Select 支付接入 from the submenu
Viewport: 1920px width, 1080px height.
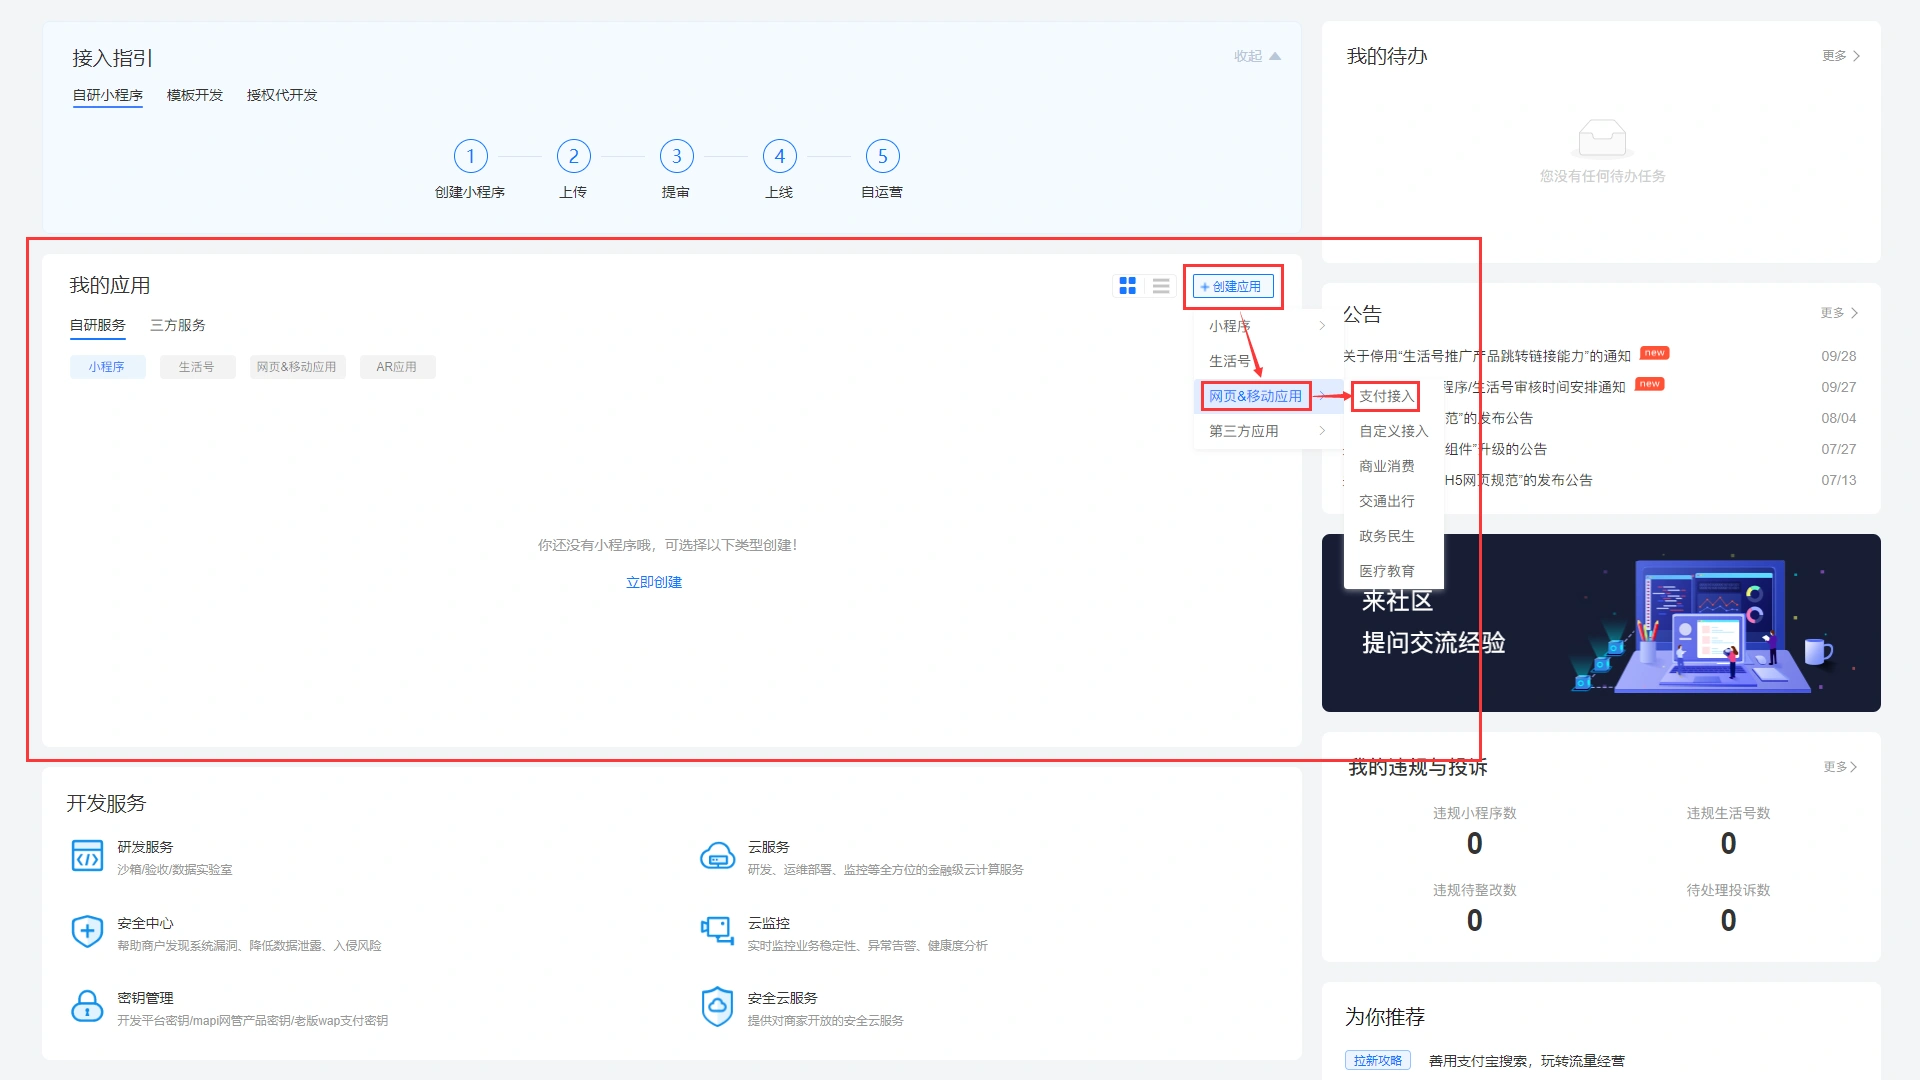click(x=1385, y=396)
